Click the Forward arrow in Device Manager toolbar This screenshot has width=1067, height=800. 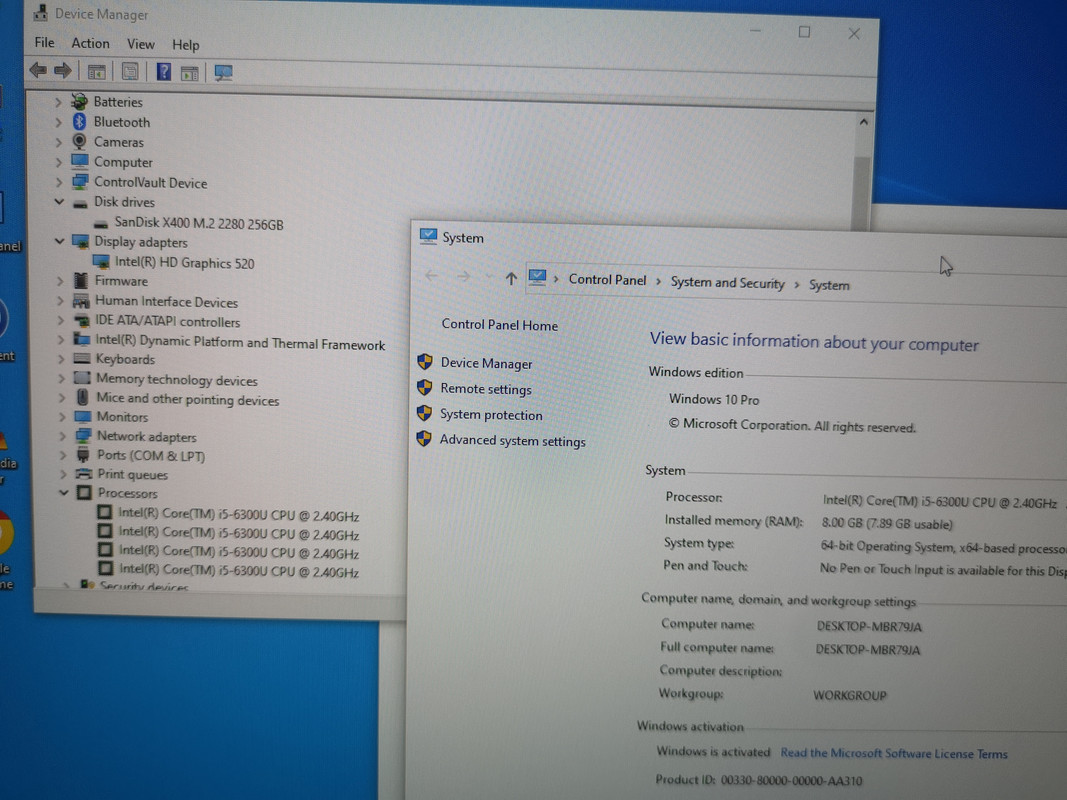tap(63, 70)
